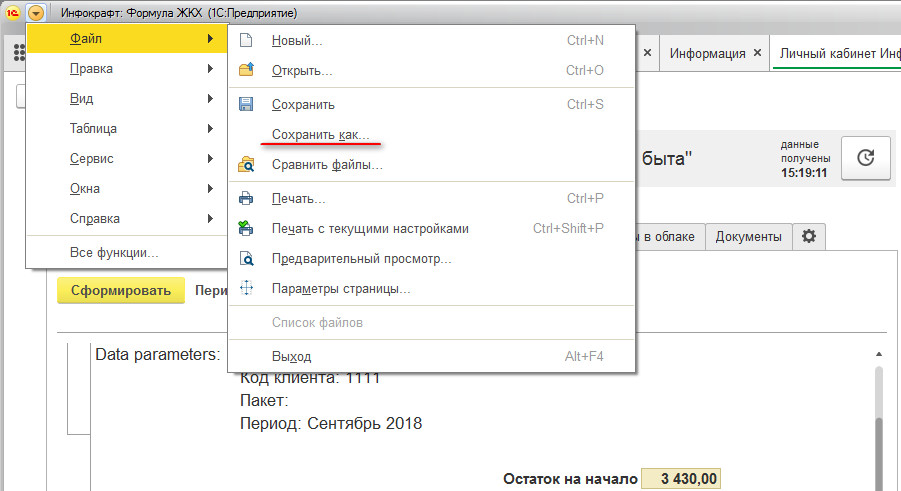Open the 'в облаке' tab

tap(669, 236)
